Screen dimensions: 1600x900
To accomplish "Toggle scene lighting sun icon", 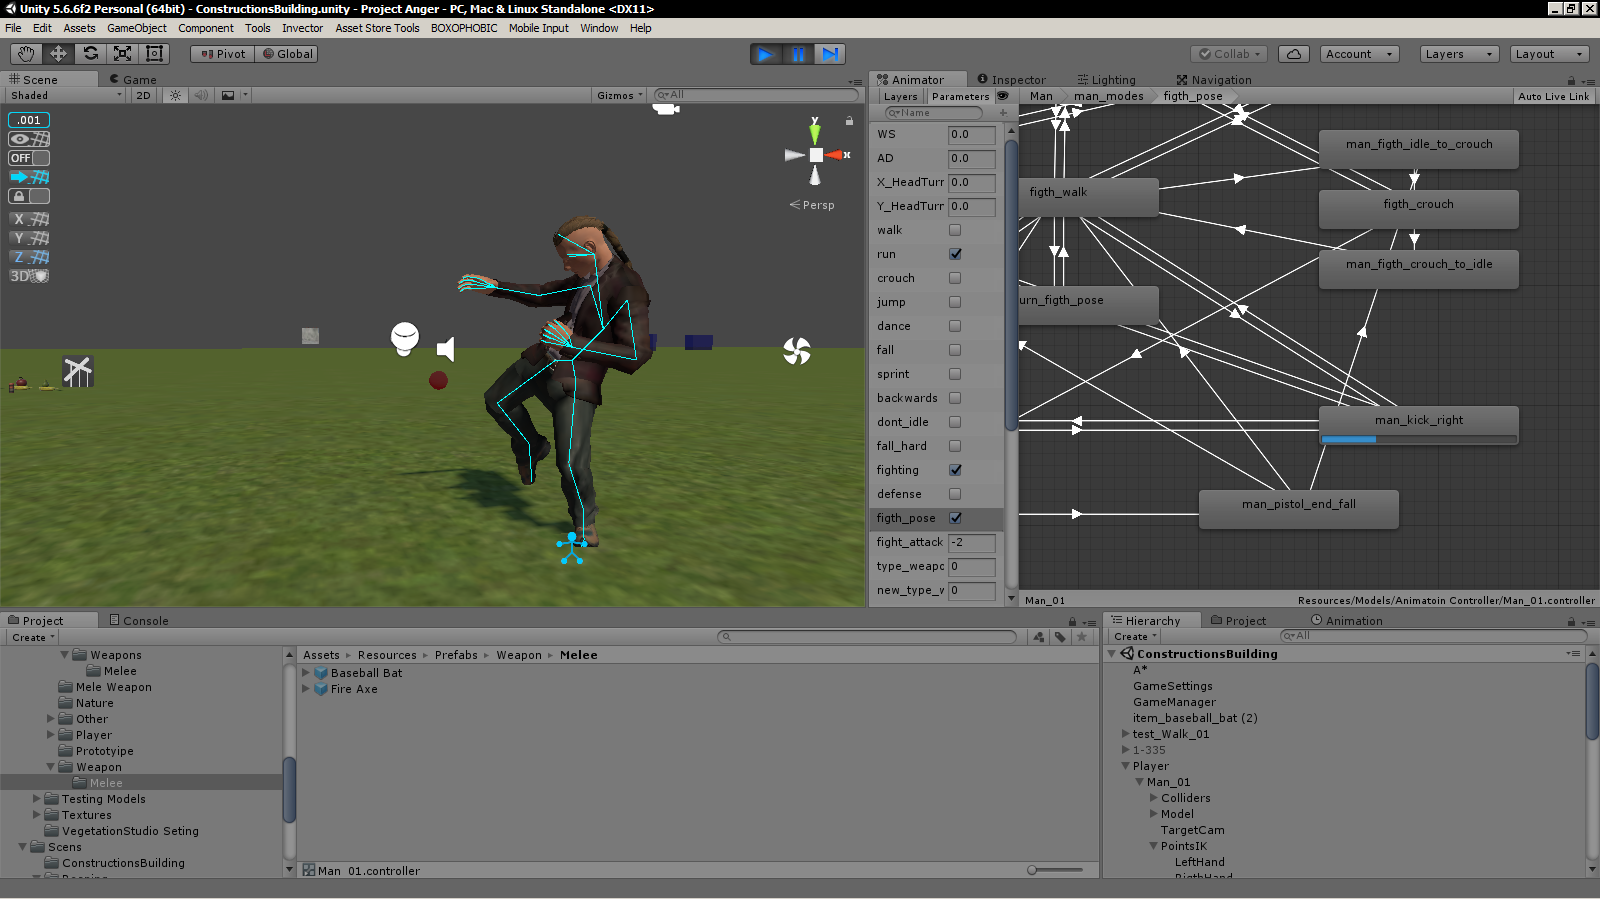I will (x=176, y=96).
